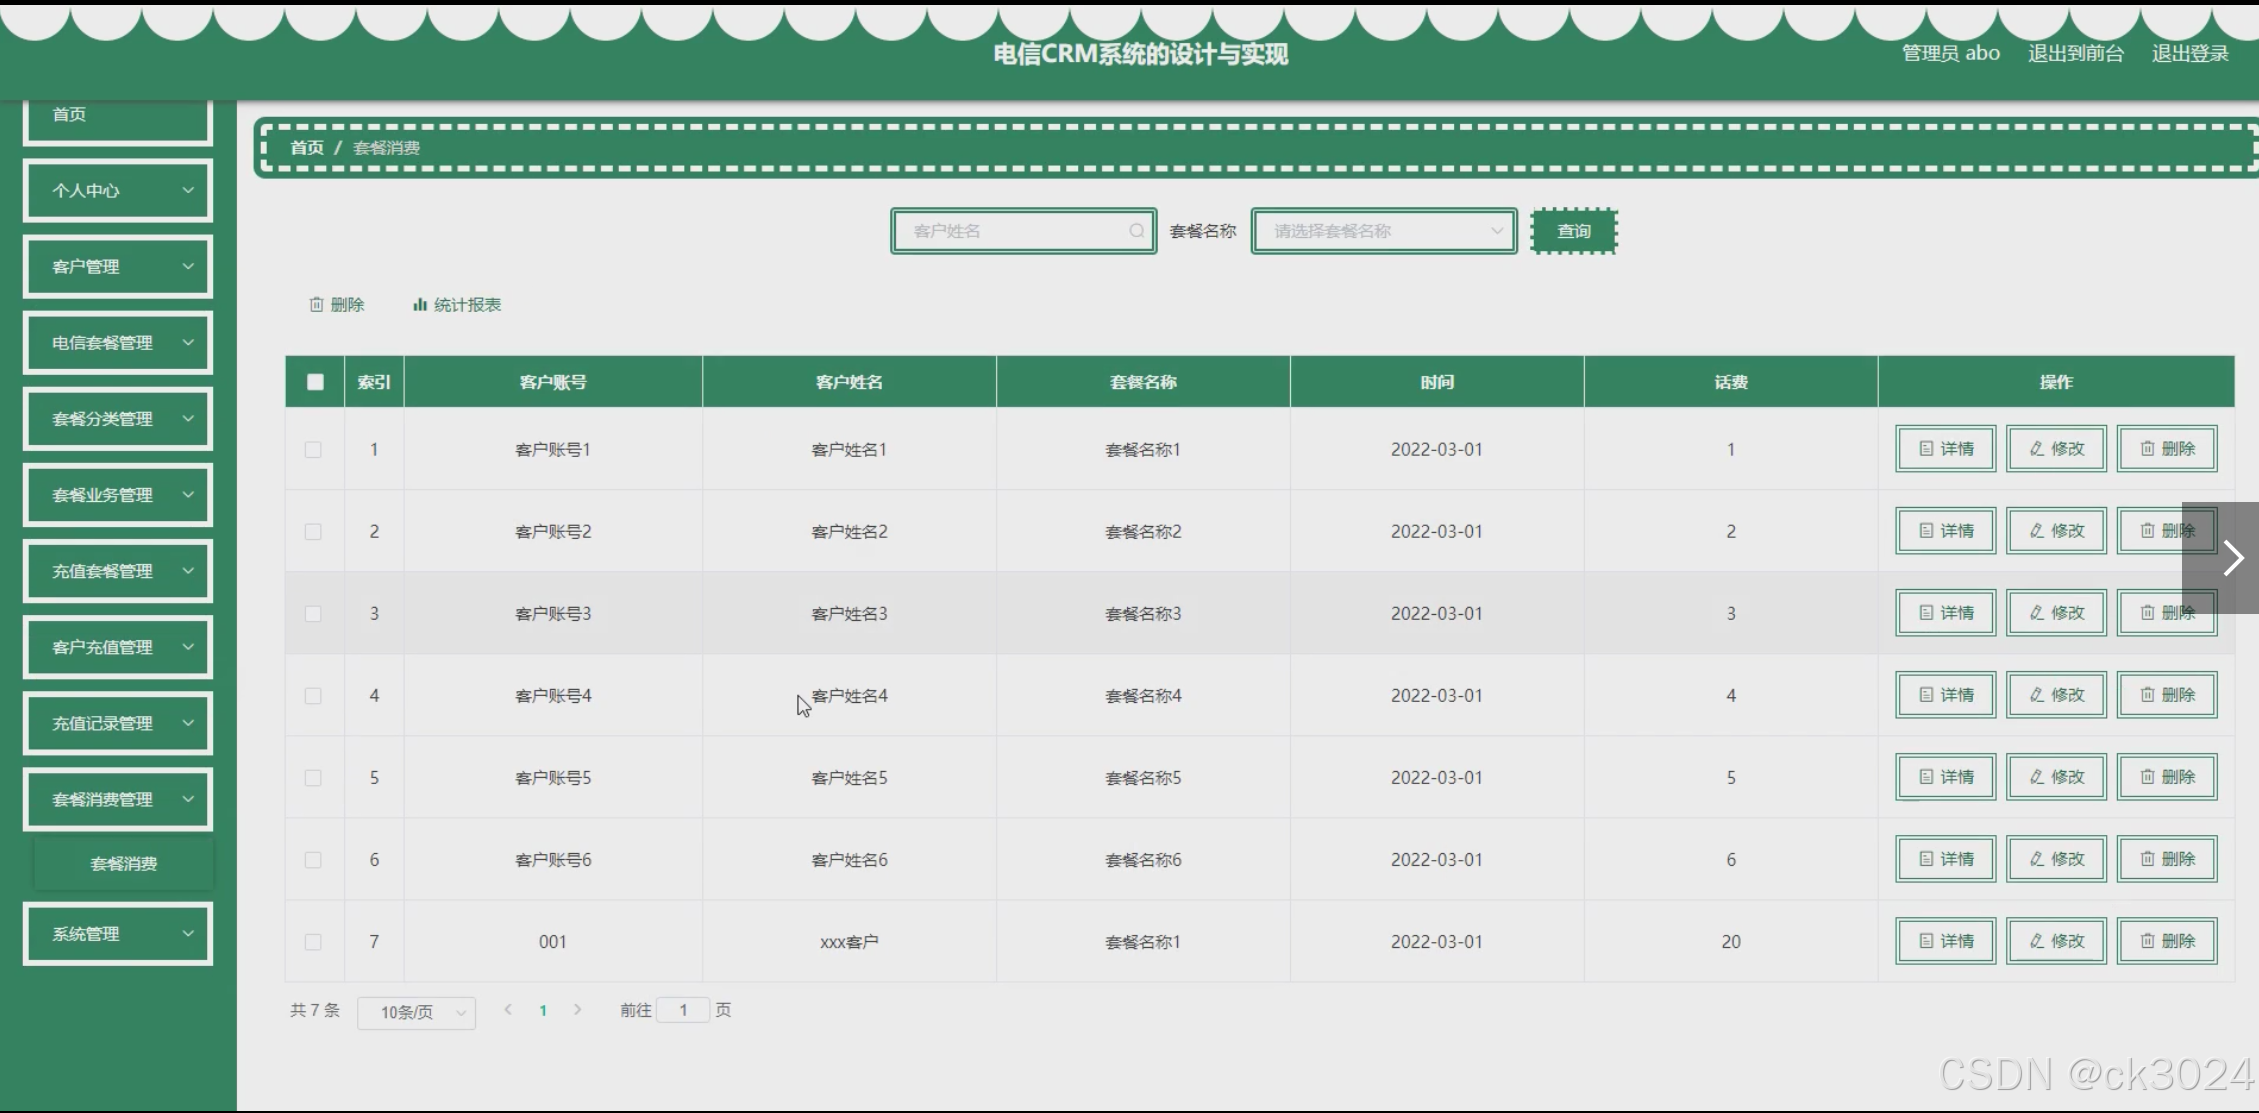Open the 套餐消费 submenu item
The image size is (2259, 1113).
pyautogui.click(x=124, y=864)
